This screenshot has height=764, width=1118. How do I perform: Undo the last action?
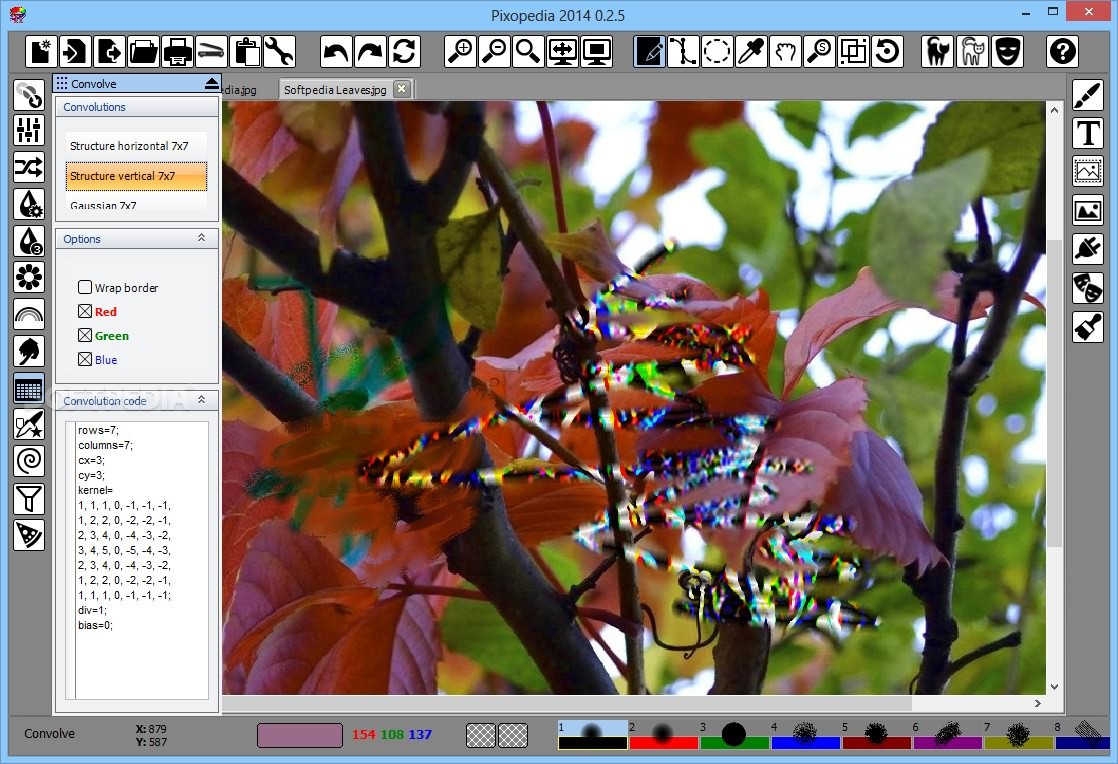click(336, 51)
